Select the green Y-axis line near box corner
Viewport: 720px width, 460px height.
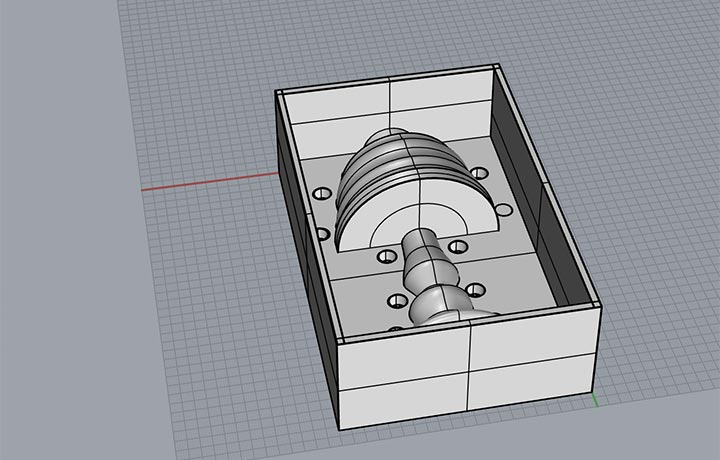pos(595,400)
